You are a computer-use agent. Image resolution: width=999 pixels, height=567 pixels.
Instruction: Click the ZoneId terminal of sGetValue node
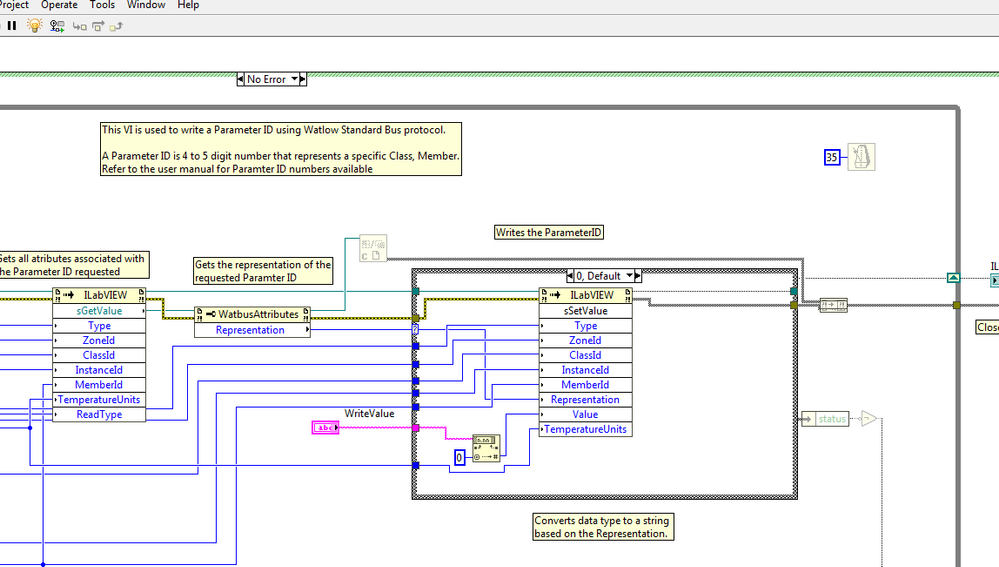(x=99, y=340)
